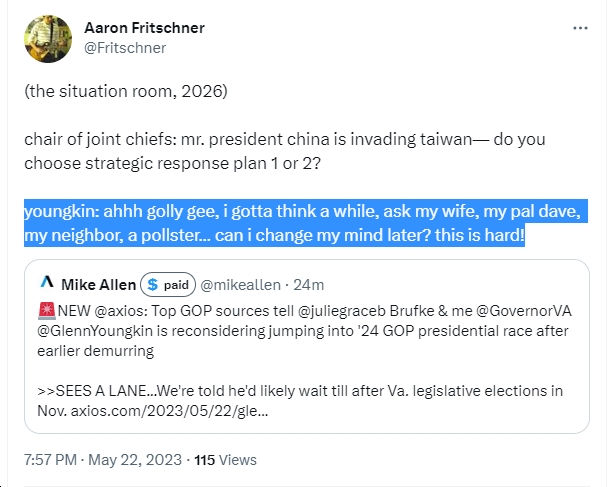Click Aaron Fritschner's profile avatar

[x=48, y=39]
